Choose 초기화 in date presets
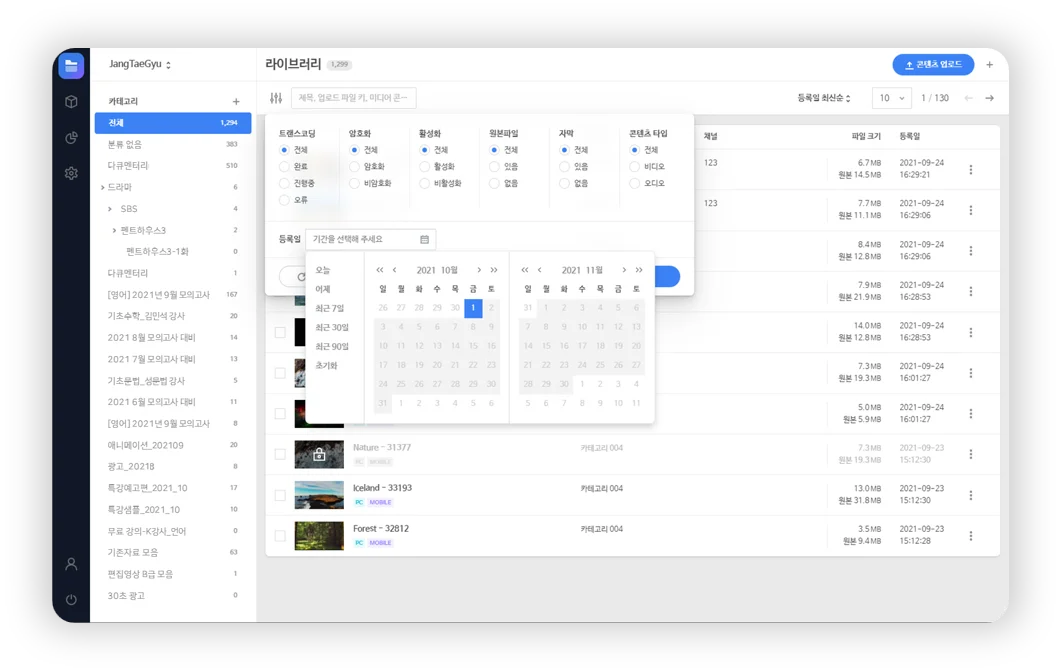Viewport: 1061px width, 671px height. (x=326, y=365)
